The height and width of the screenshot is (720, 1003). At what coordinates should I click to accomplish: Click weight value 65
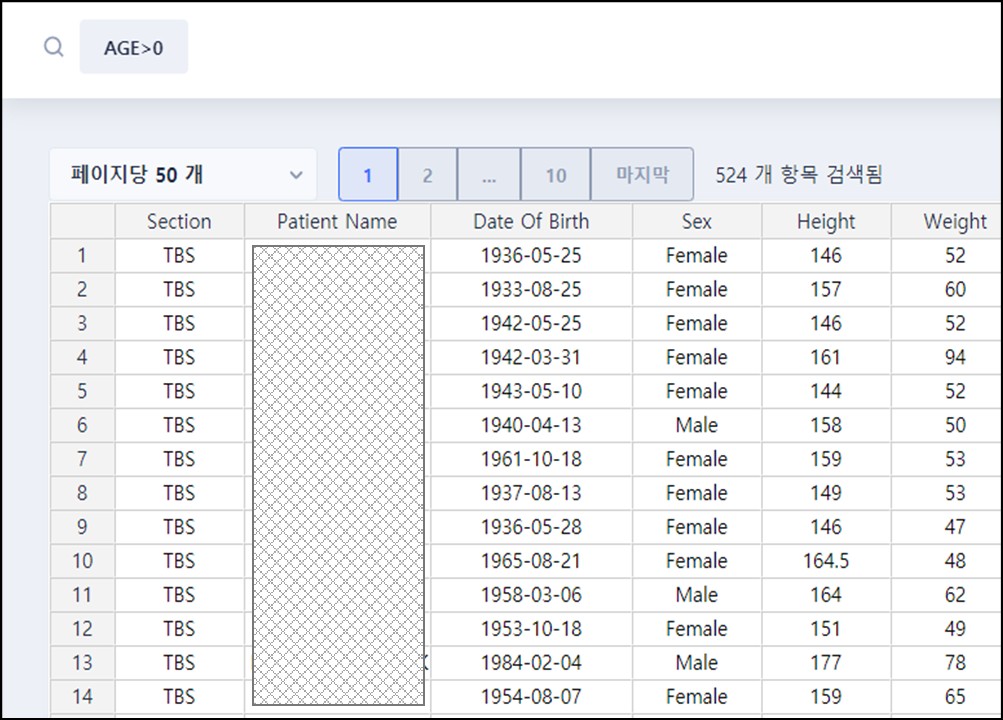pos(955,696)
